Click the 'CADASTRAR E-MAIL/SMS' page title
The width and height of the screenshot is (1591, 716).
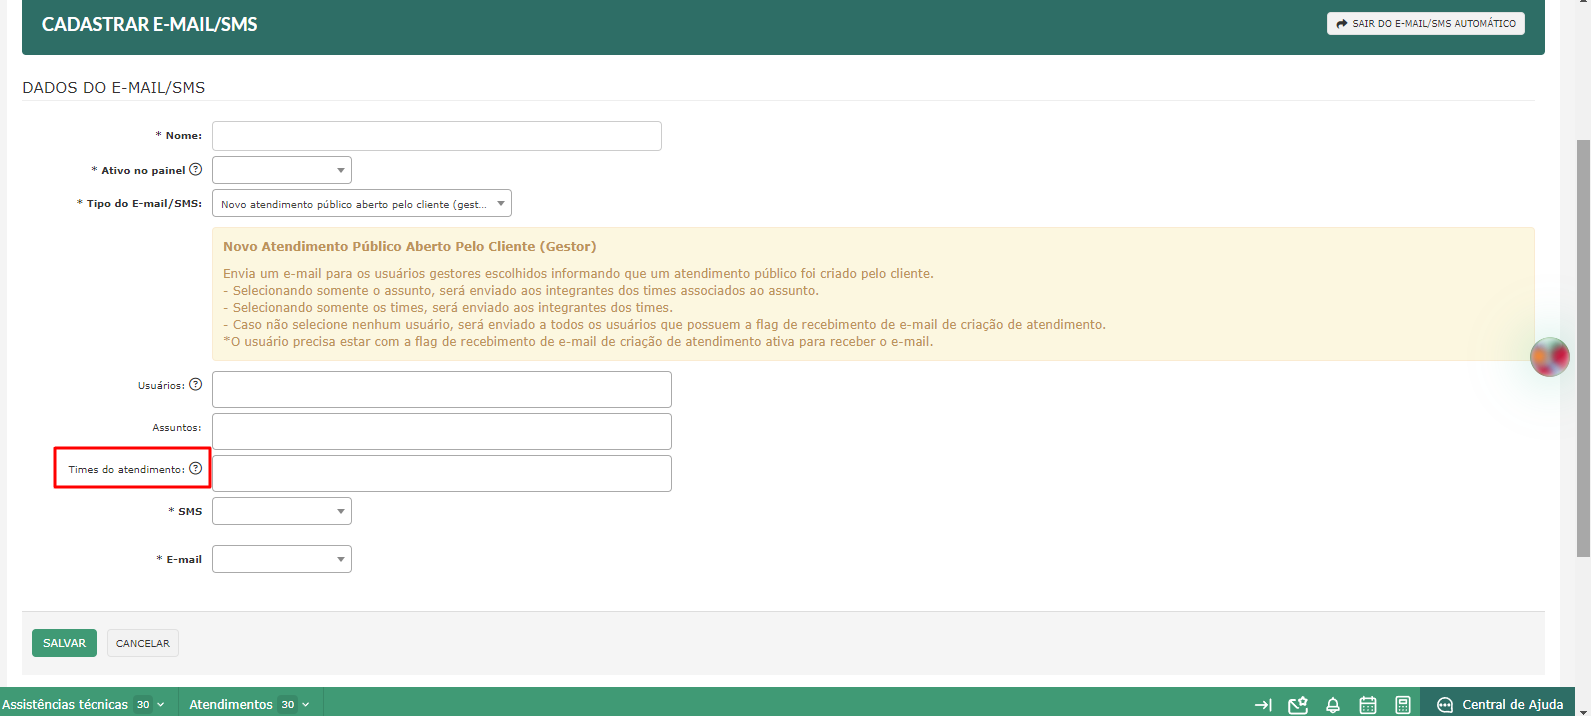point(150,24)
